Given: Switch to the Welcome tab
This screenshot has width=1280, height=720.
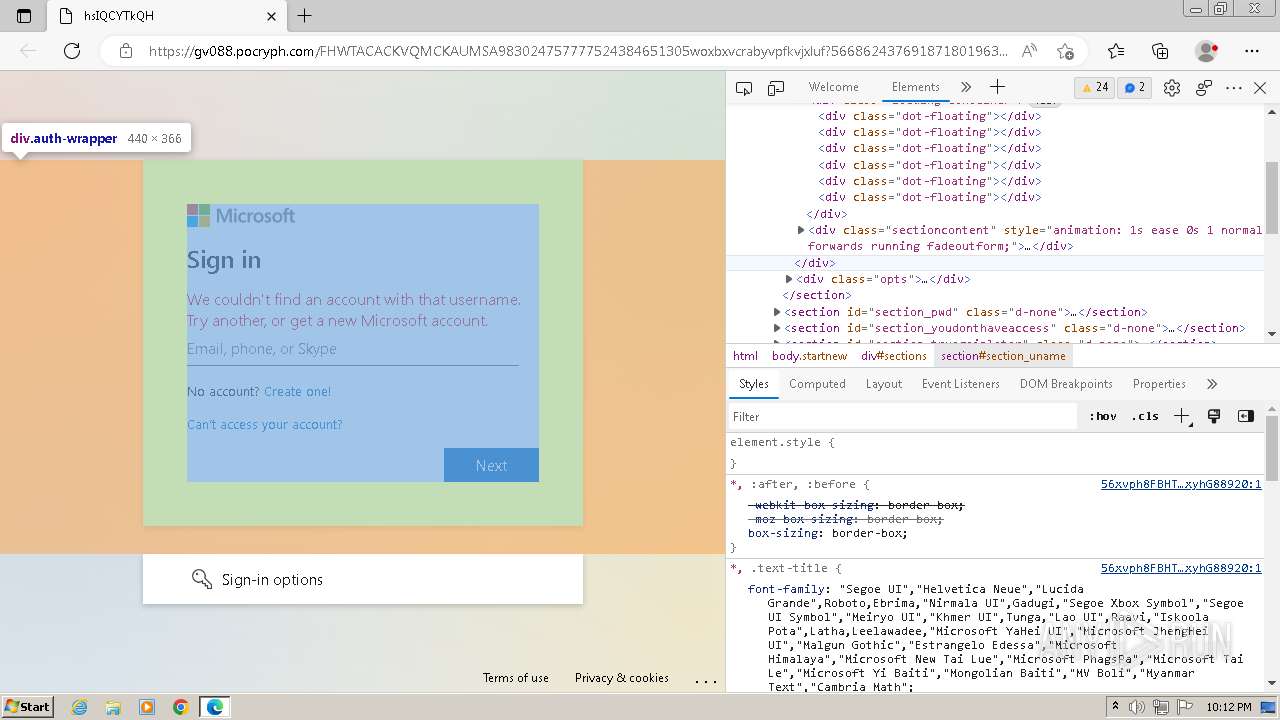Looking at the screenshot, I should pos(833,87).
